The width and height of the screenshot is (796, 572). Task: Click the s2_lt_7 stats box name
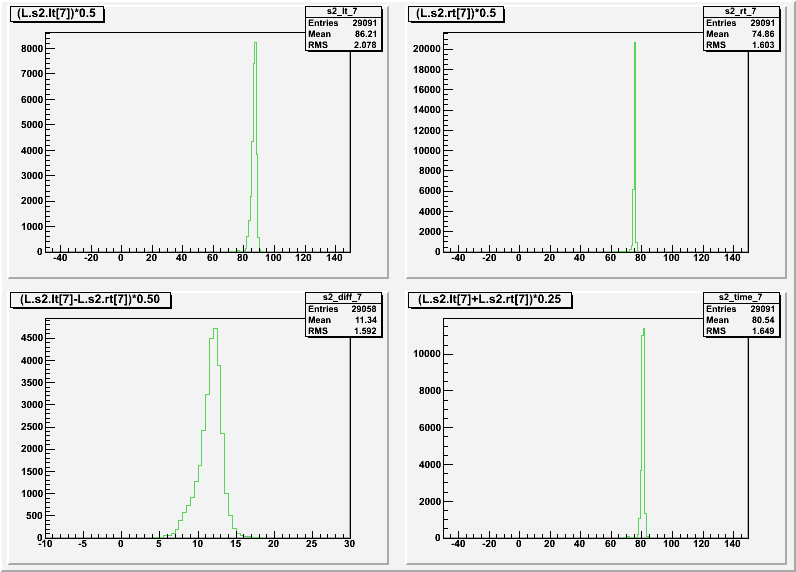click(x=343, y=11)
